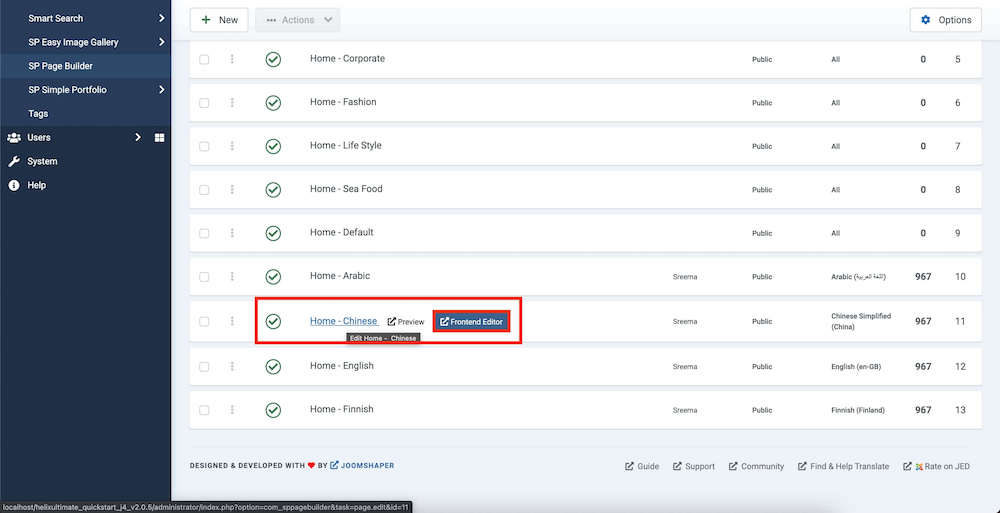Toggle published status of Home - Sea Food
The image size is (1000, 513).
(x=273, y=190)
